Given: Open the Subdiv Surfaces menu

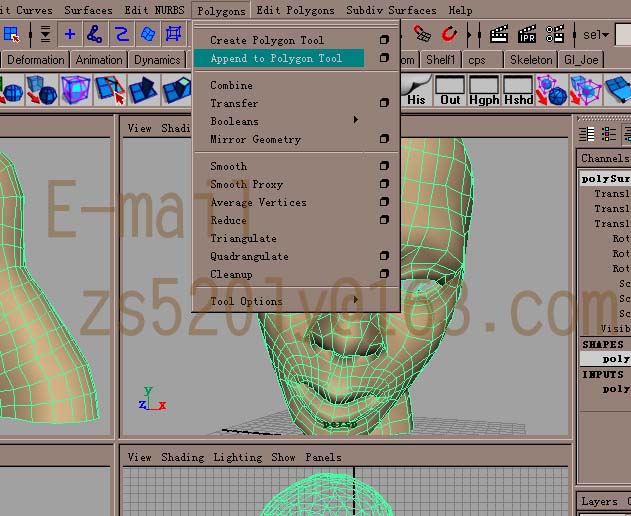Looking at the screenshot, I should [x=391, y=10].
